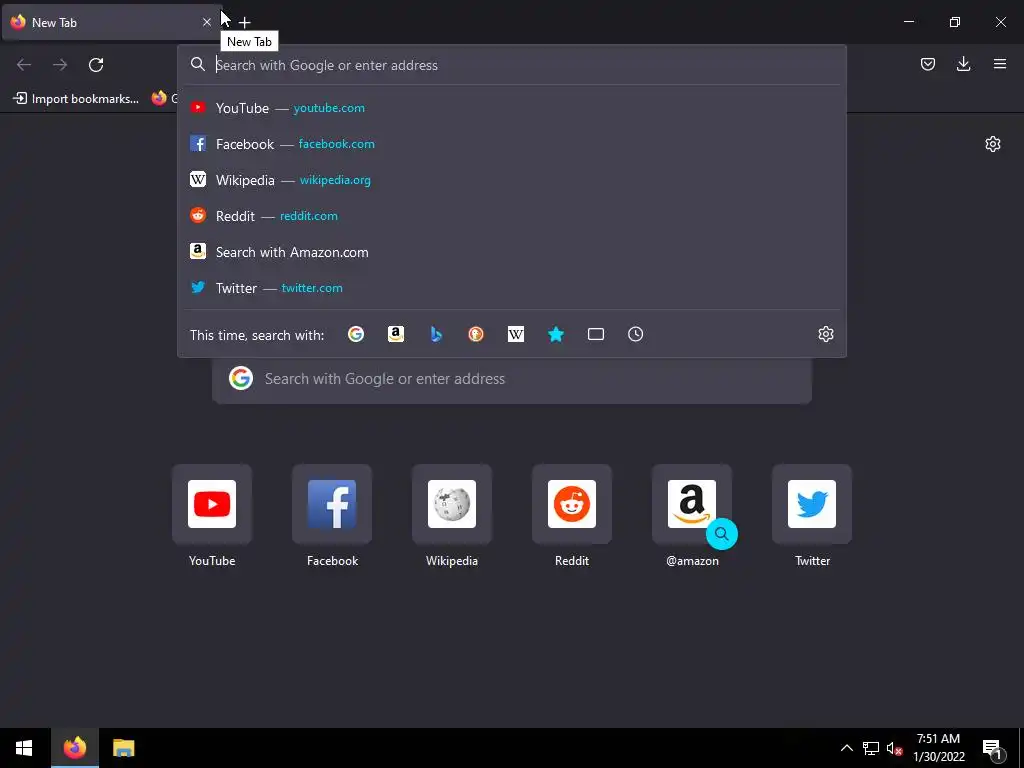The image size is (1024, 768).
Task: Click the Google logo in the page search box
Action: pos(241,378)
